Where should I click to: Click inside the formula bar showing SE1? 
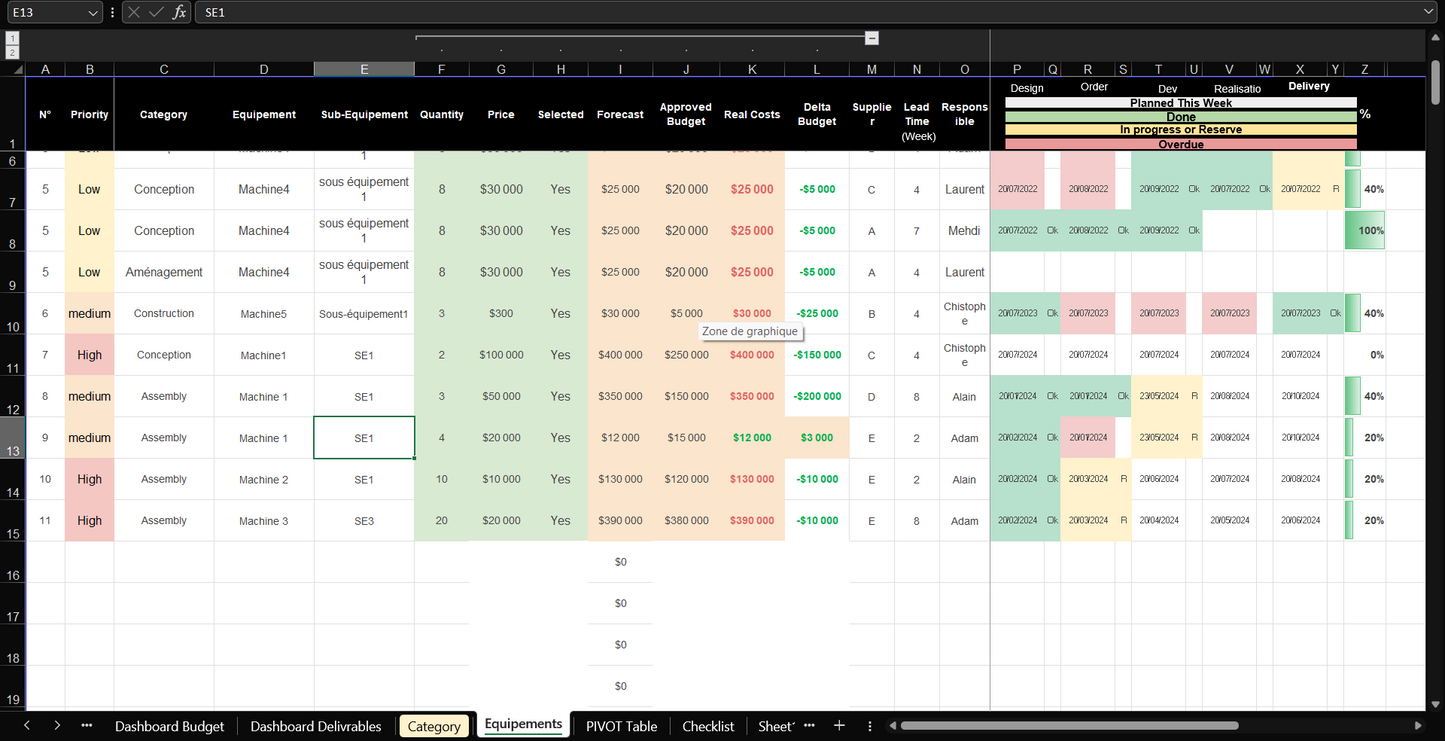pyautogui.click(x=400, y=12)
